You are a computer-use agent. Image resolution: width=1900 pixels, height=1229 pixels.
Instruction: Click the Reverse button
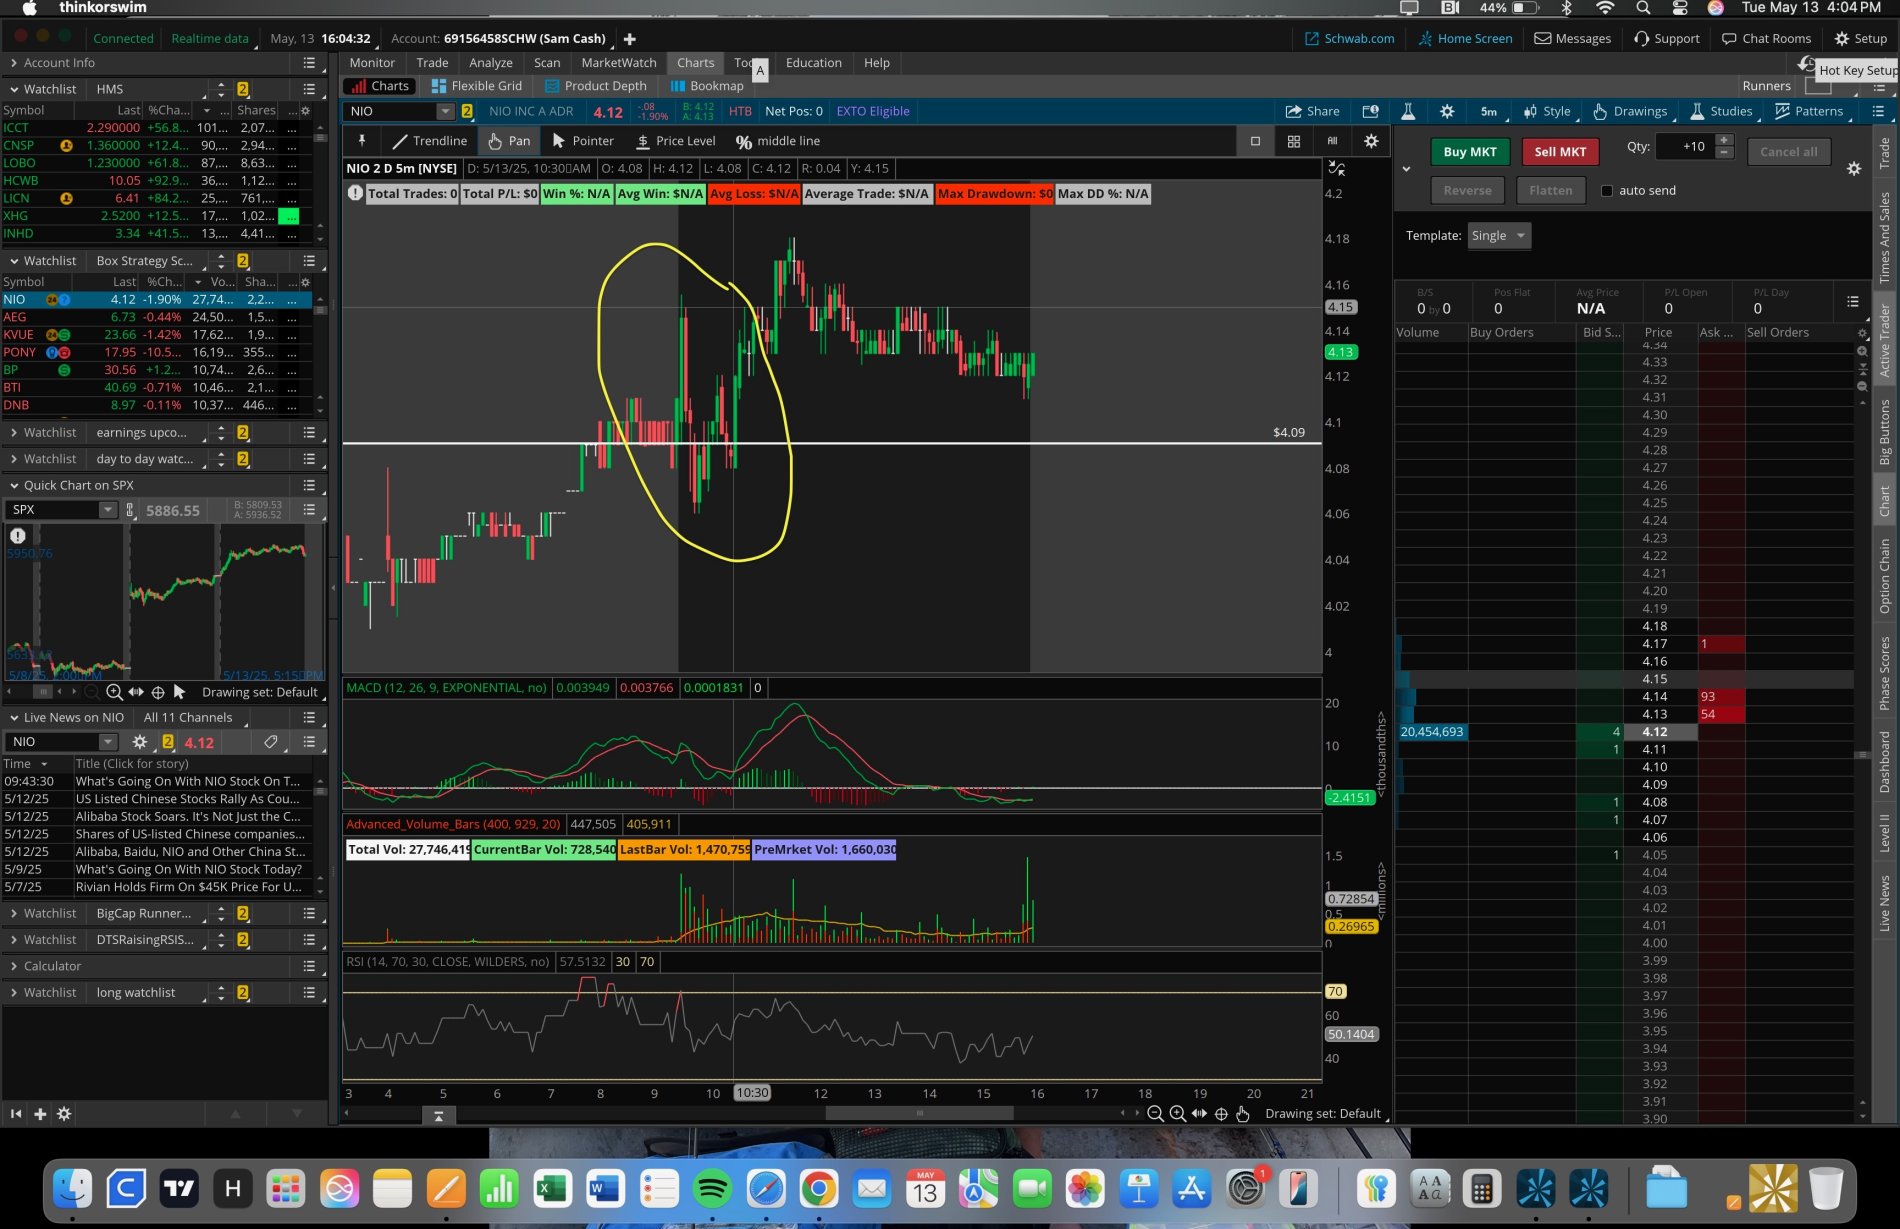tap(1467, 191)
